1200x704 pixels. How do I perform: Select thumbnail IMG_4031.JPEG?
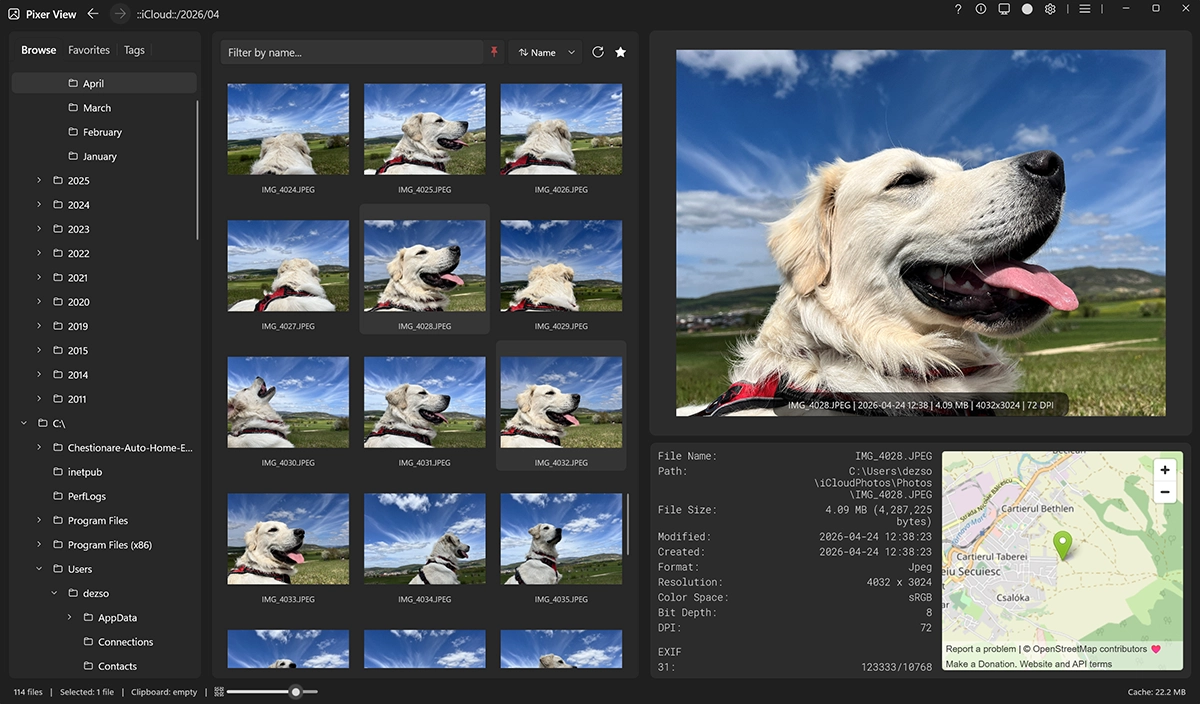[424, 402]
